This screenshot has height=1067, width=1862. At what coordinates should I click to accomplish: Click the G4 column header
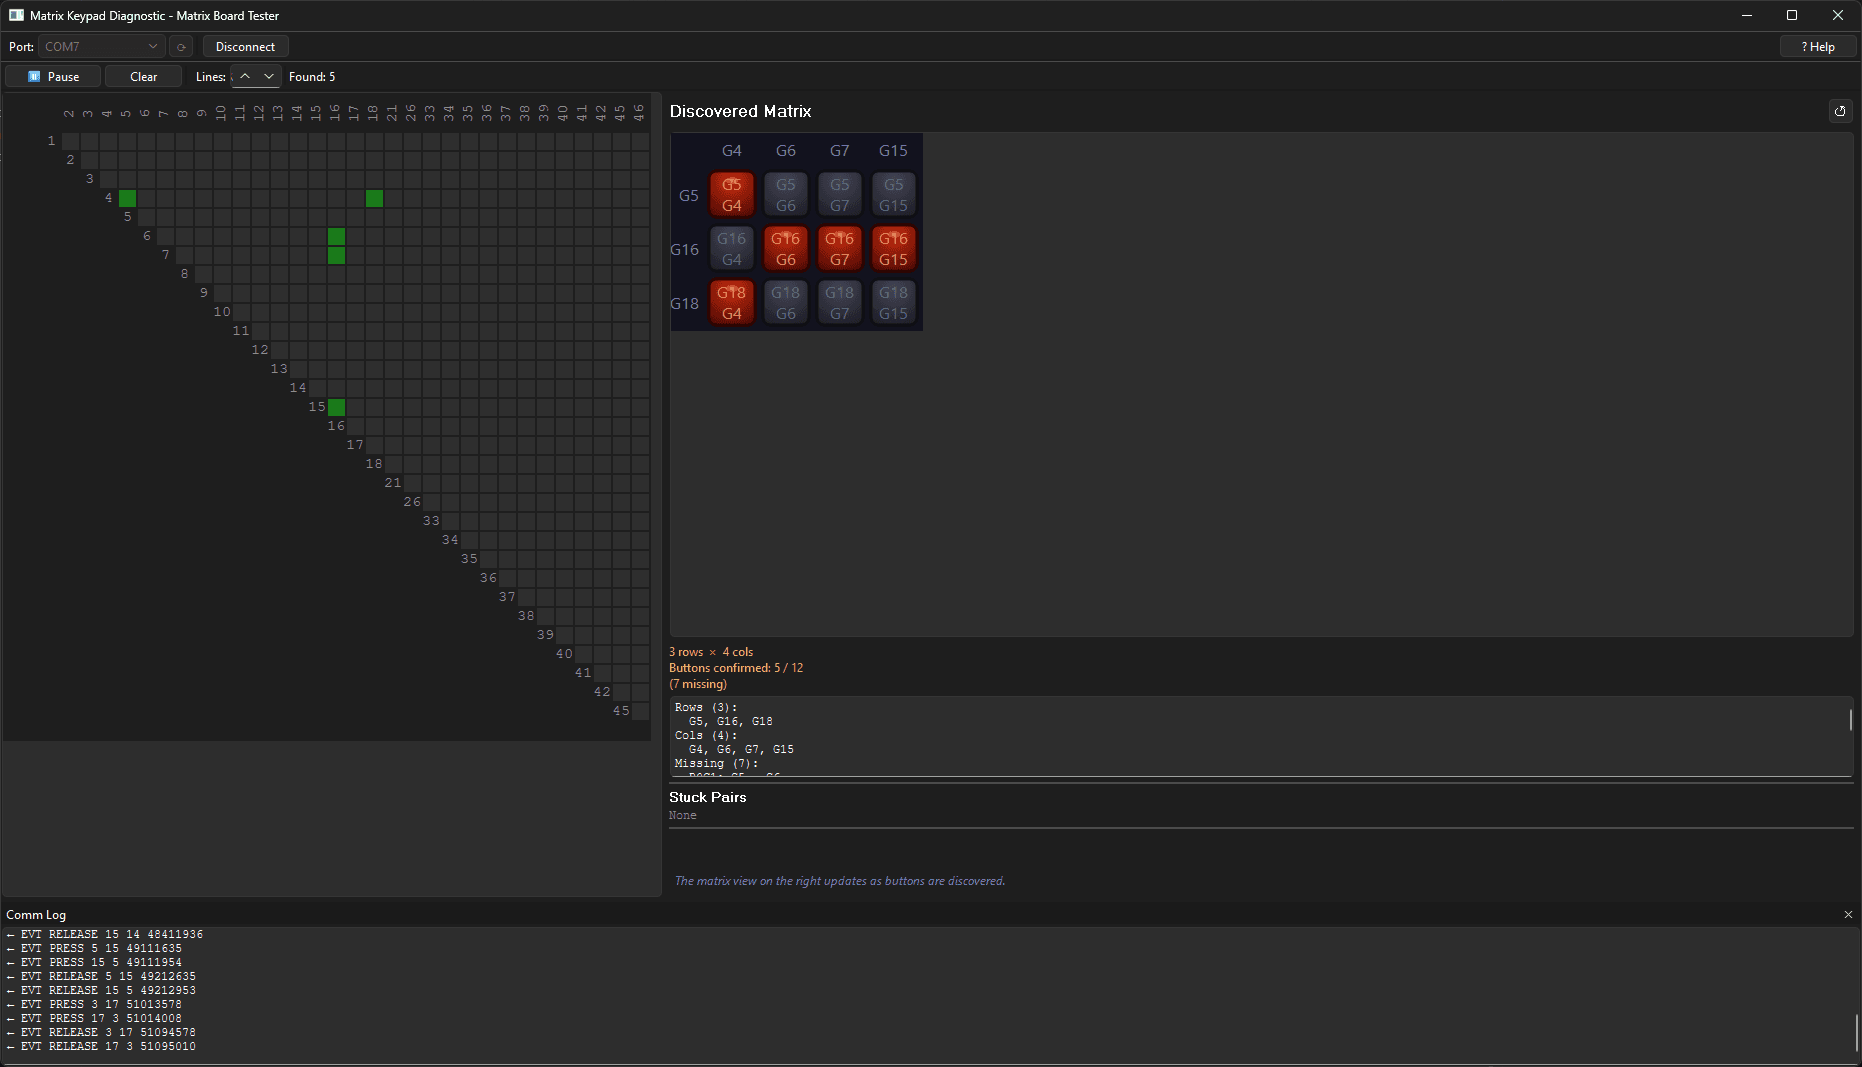pos(732,151)
